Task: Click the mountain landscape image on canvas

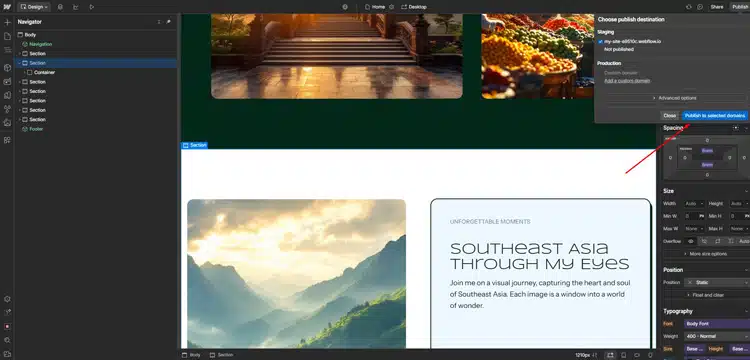Action: click(297, 273)
